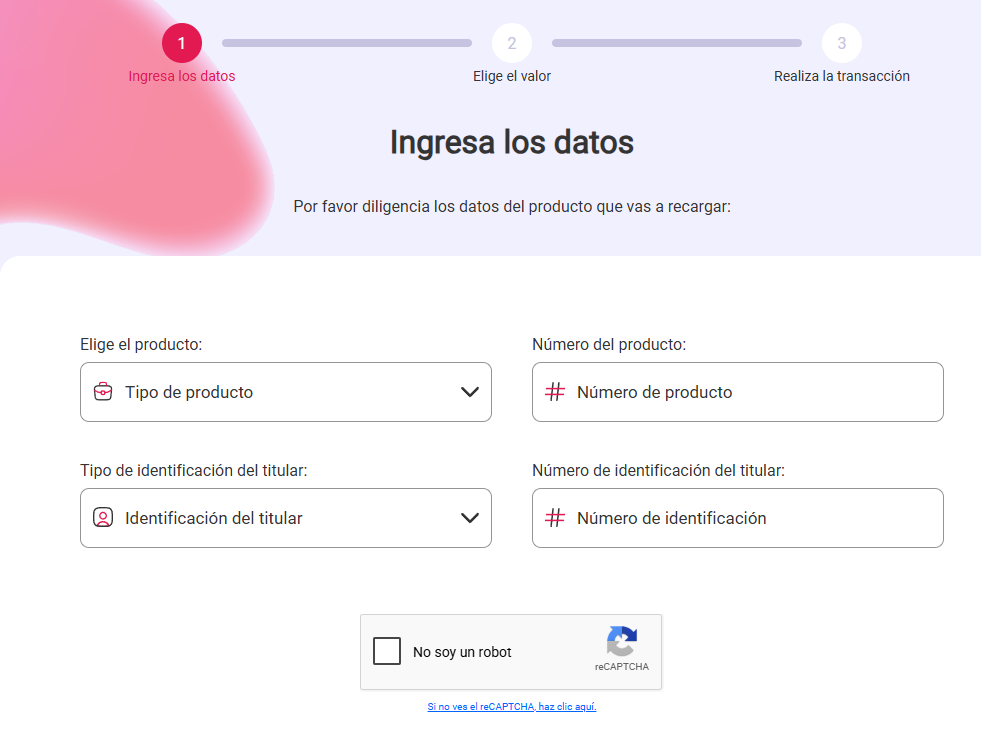This screenshot has width=981, height=730.
Task: Open the Si no ves el reCAPTCHA link
Action: point(512,706)
